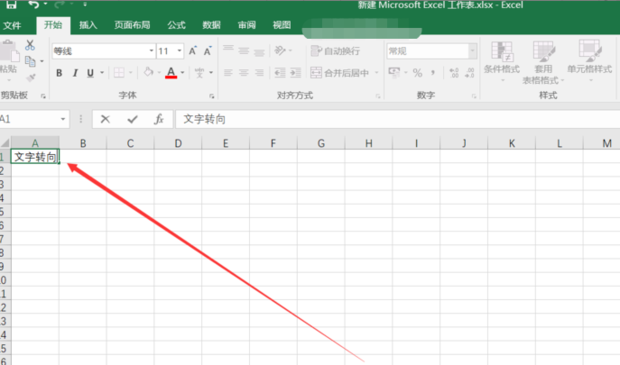
Task: Click the 合并后居中 merge button
Action: pyautogui.click(x=340, y=73)
